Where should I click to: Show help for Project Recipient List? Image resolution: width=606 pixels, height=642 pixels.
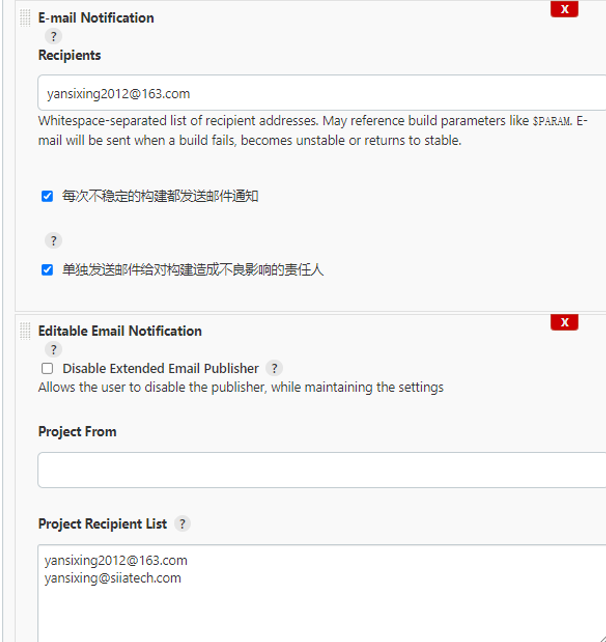tap(182, 524)
